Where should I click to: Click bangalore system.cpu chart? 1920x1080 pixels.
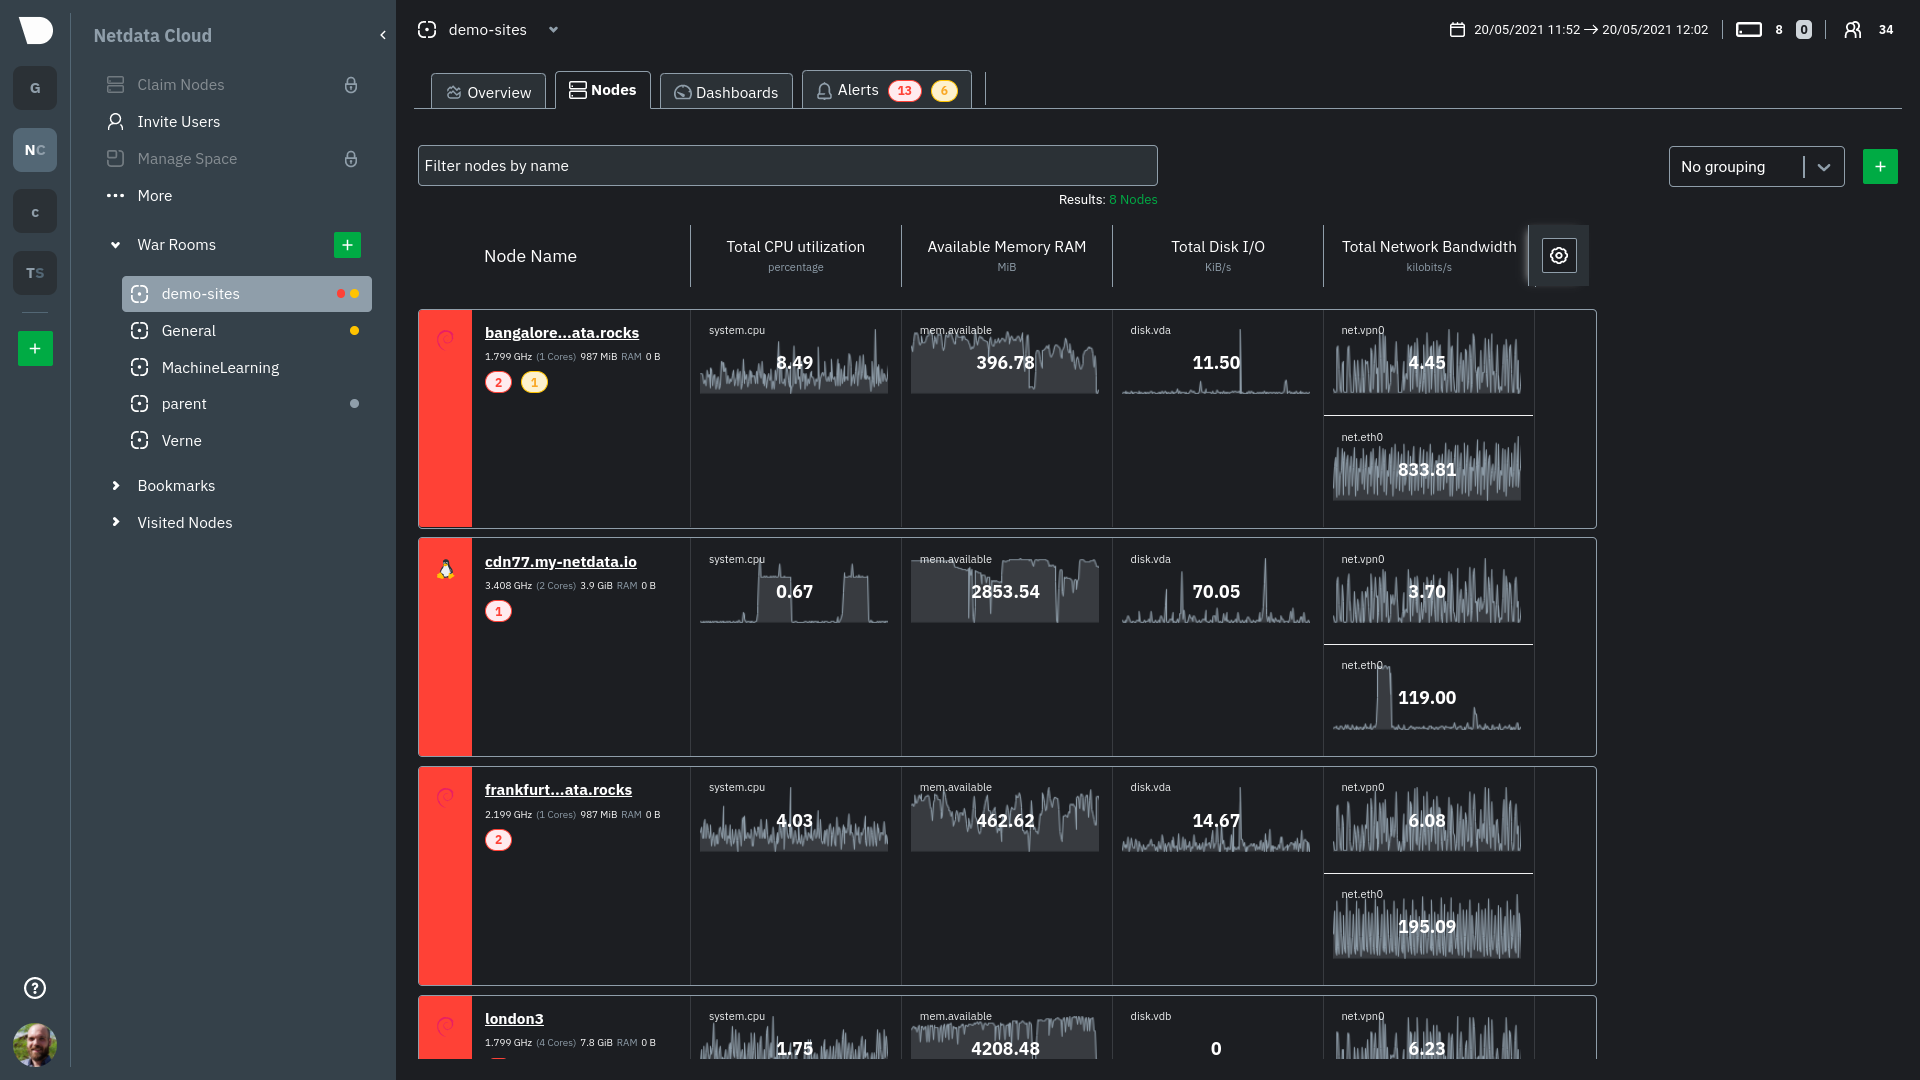(x=794, y=360)
